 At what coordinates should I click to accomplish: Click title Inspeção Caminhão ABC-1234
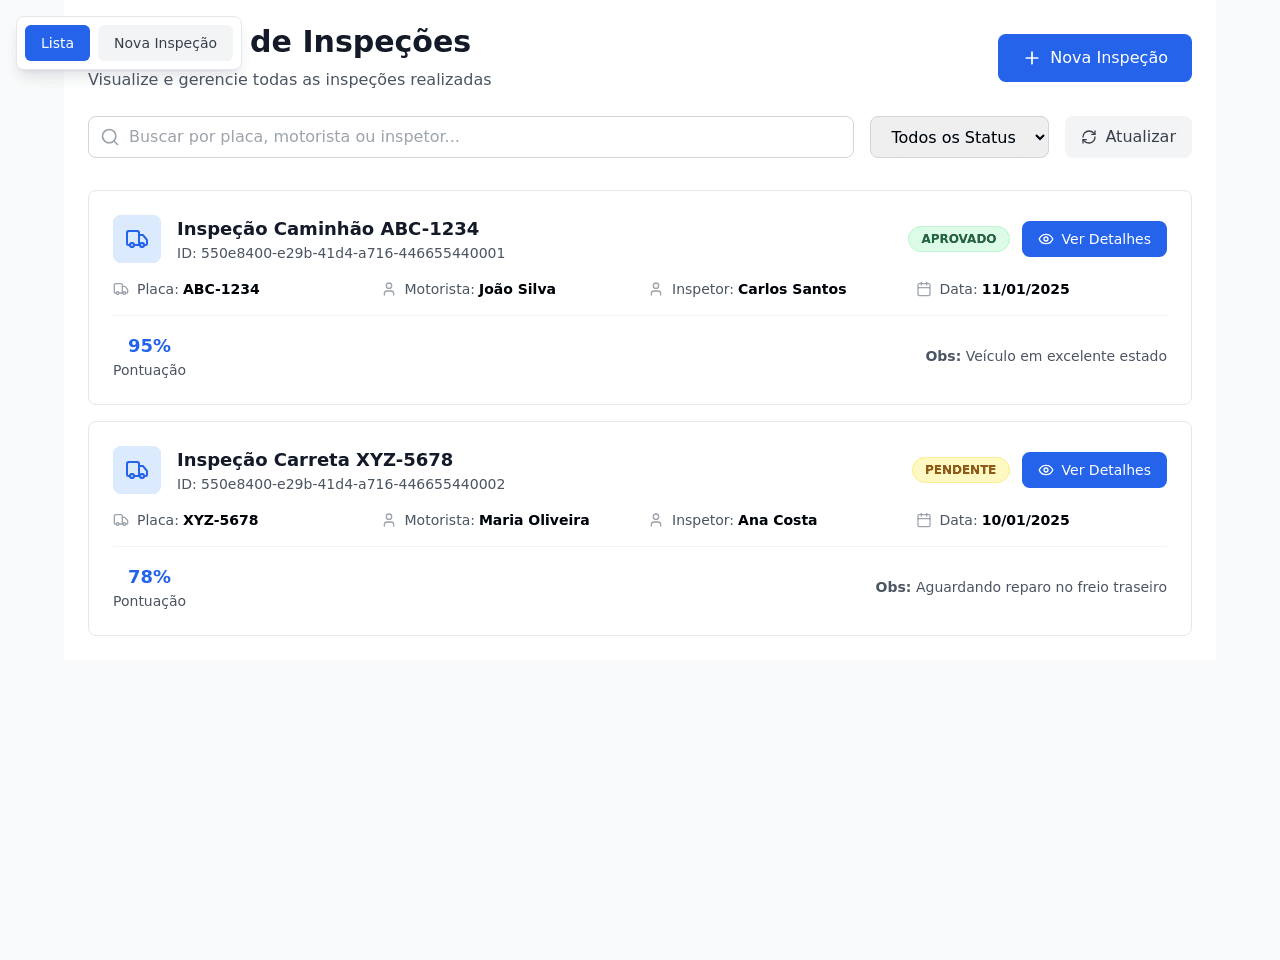pyautogui.click(x=328, y=228)
